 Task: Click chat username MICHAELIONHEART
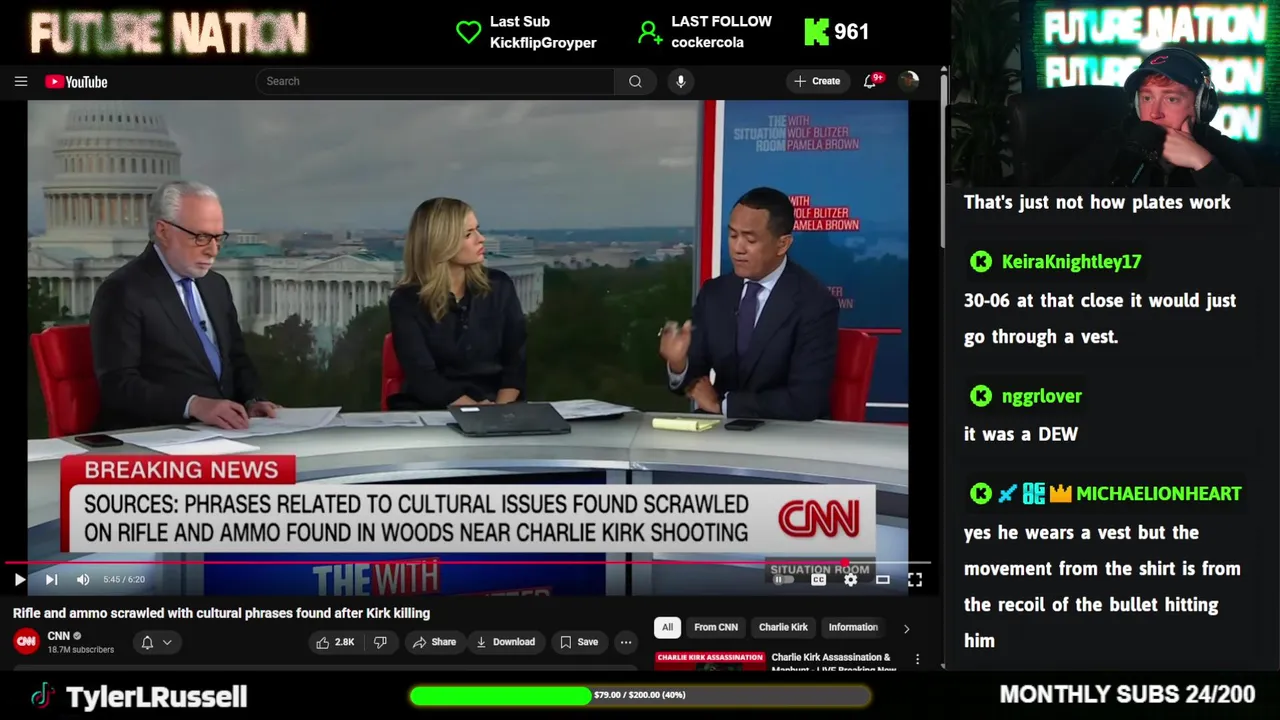pos(1158,493)
